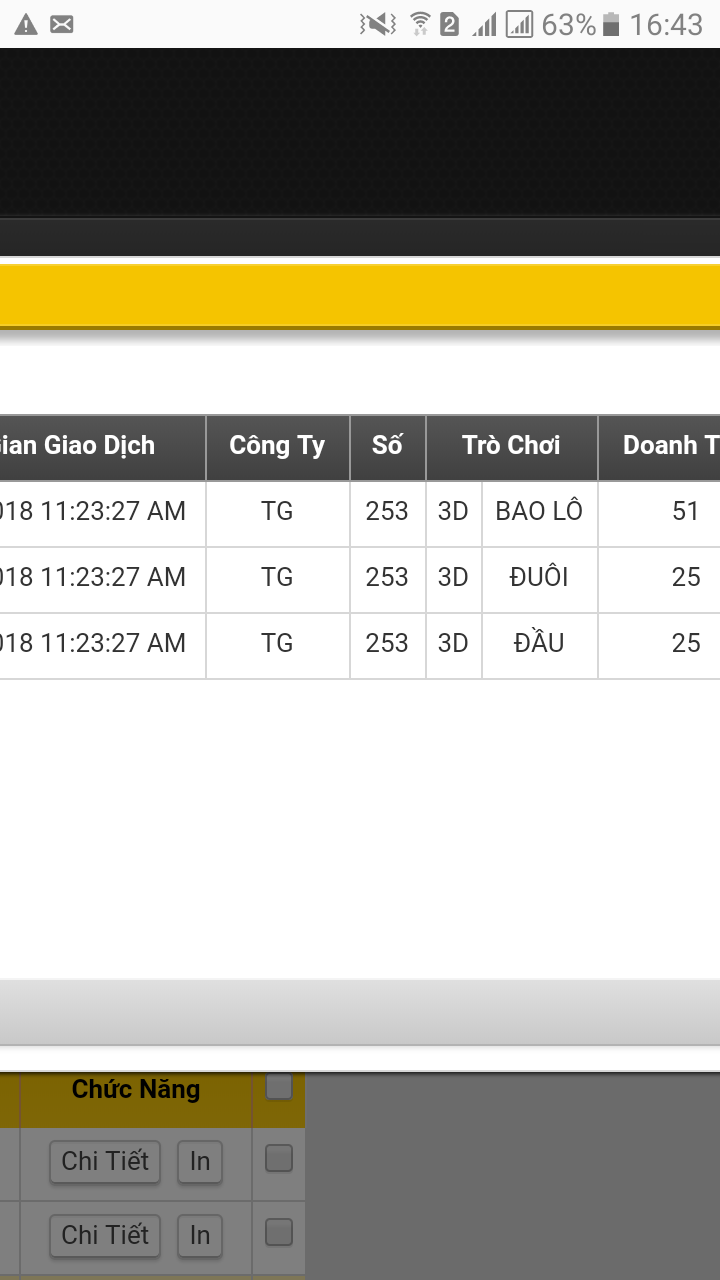Click the yellow banner bar
The height and width of the screenshot is (1280, 720).
point(360,295)
